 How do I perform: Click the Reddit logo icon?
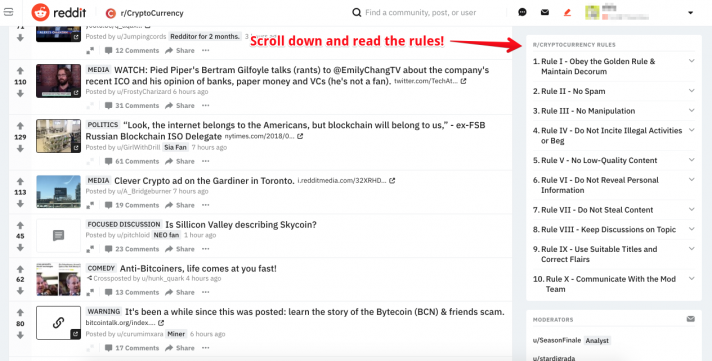(x=40, y=13)
